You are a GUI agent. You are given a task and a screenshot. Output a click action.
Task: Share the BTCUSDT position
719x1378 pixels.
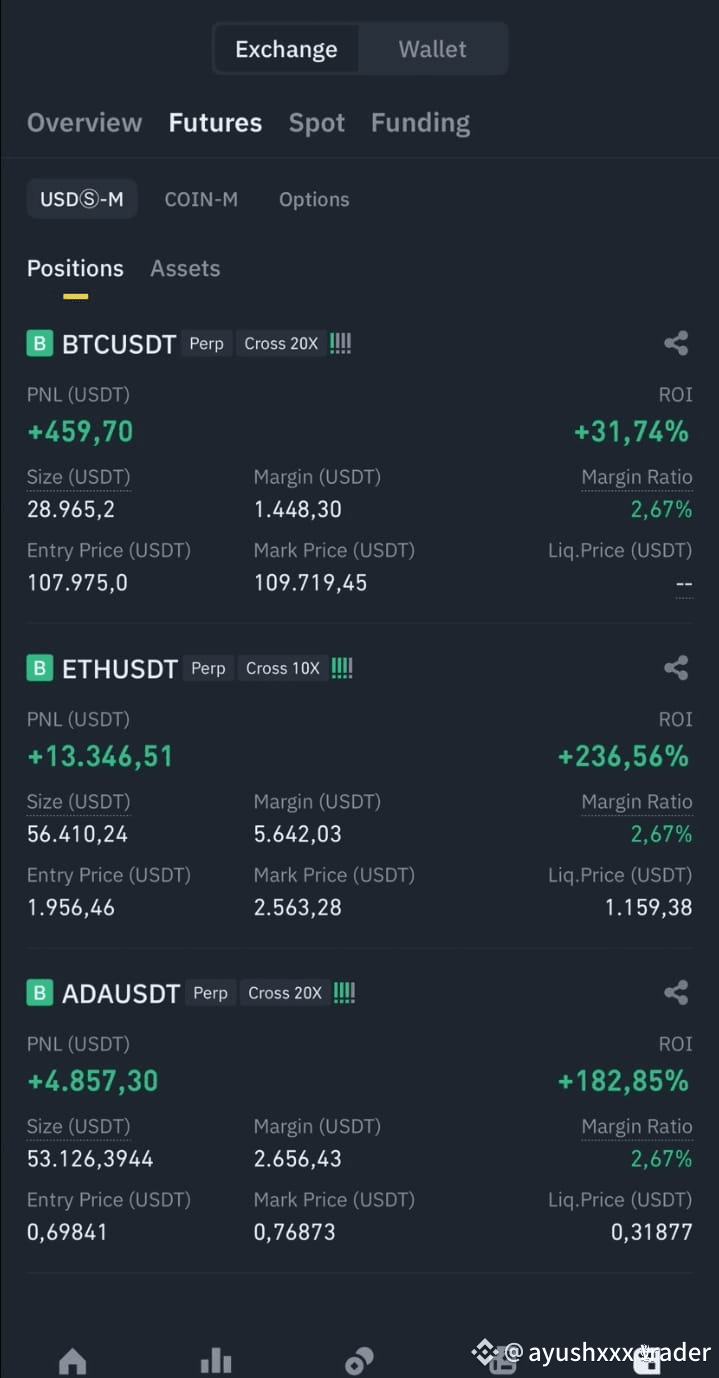[676, 343]
